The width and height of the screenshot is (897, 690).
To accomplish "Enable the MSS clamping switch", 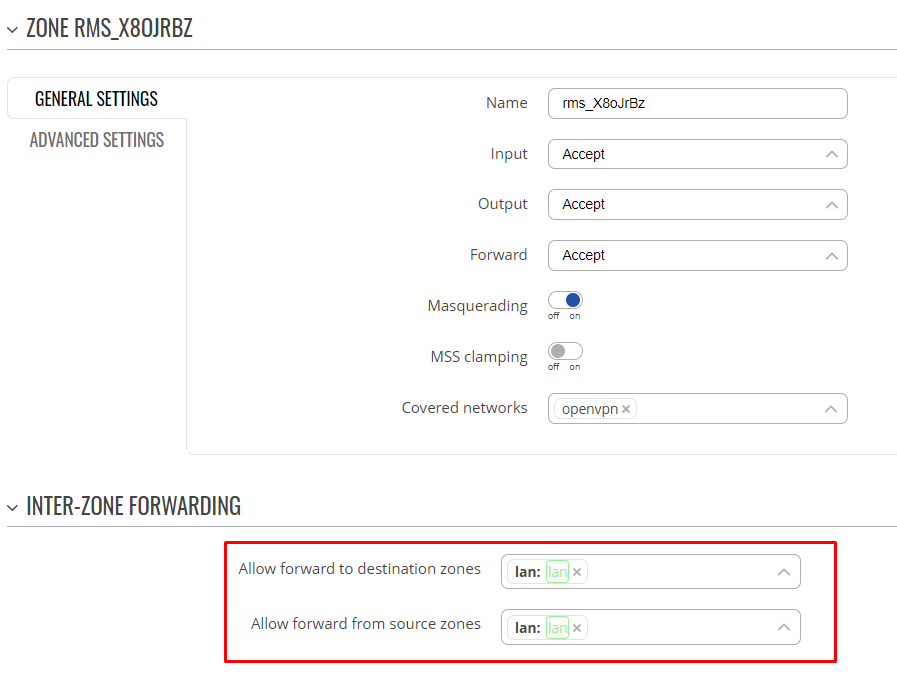I will pyautogui.click(x=565, y=351).
